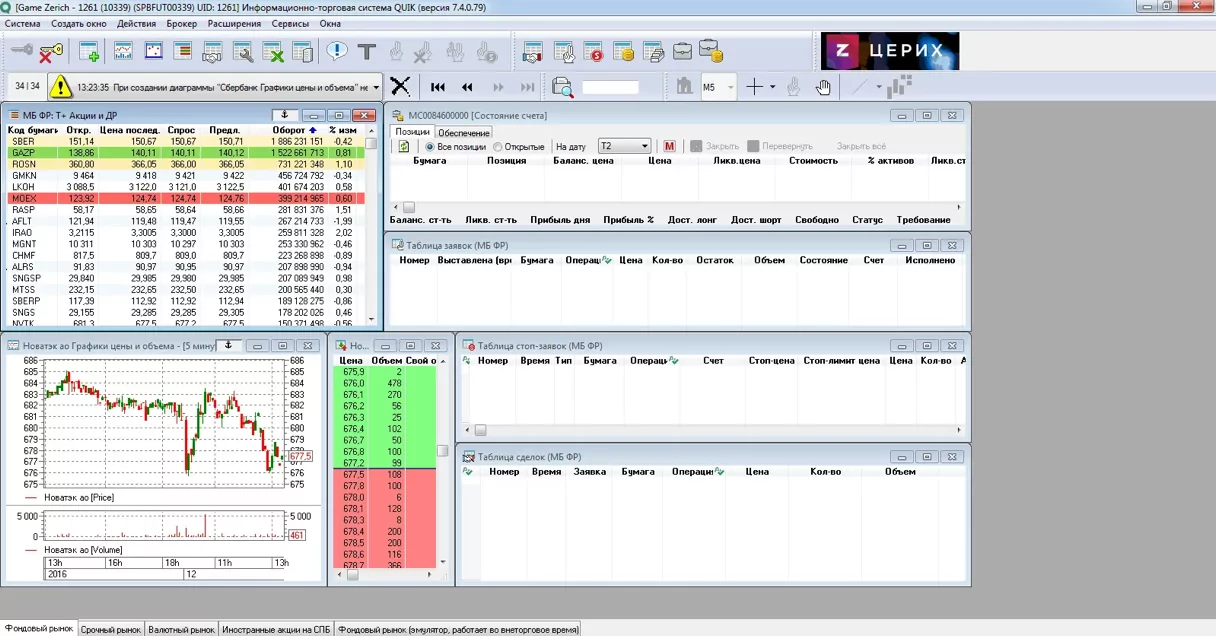Open the T2 date dropdown

coord(624,146)
